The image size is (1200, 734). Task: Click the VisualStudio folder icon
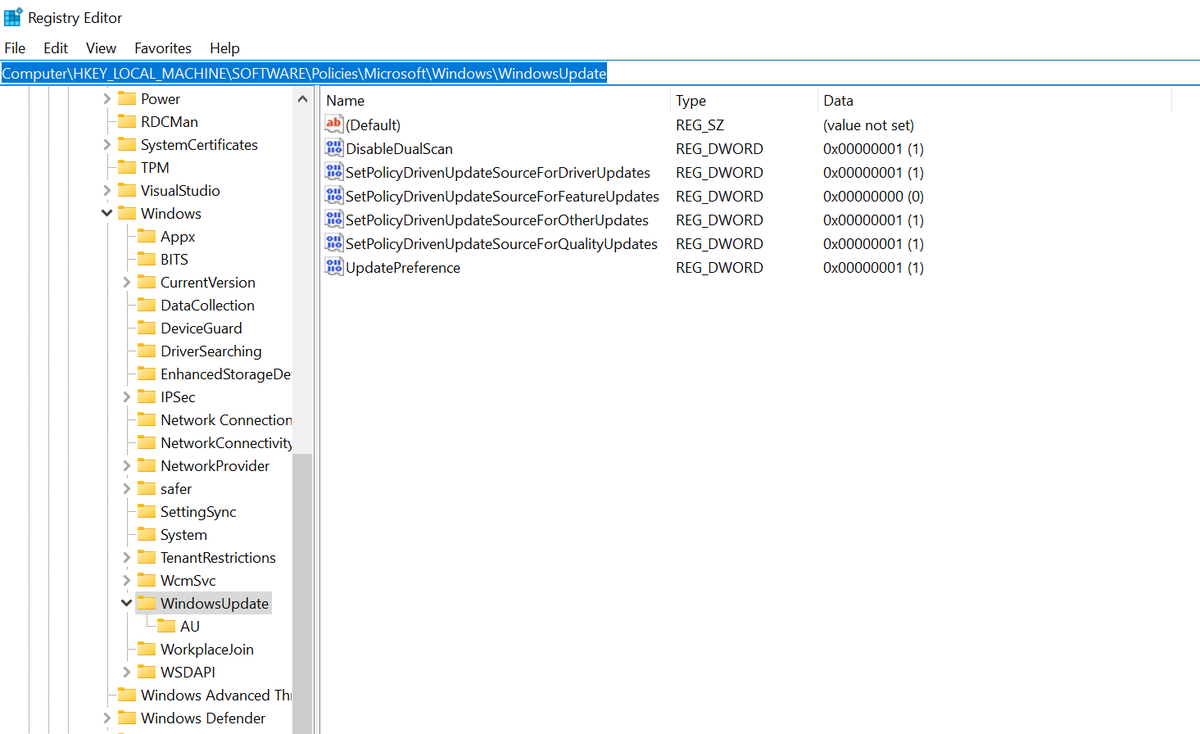click(x=126, y=191)
